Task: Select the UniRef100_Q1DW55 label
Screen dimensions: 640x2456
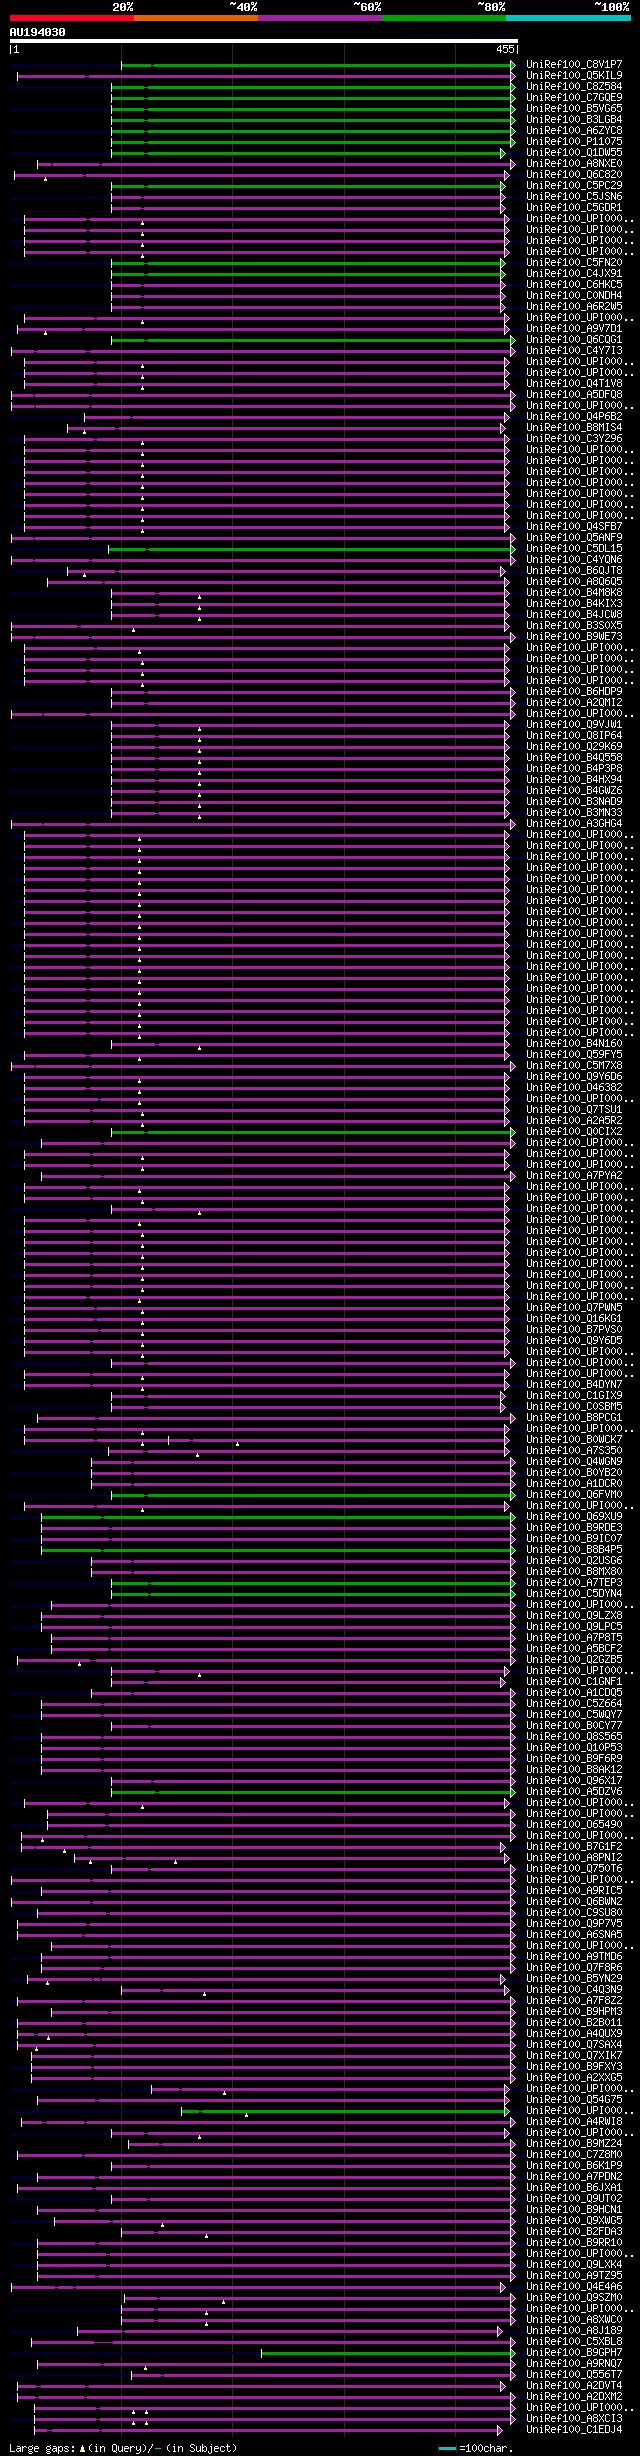Action: point(574,152)
